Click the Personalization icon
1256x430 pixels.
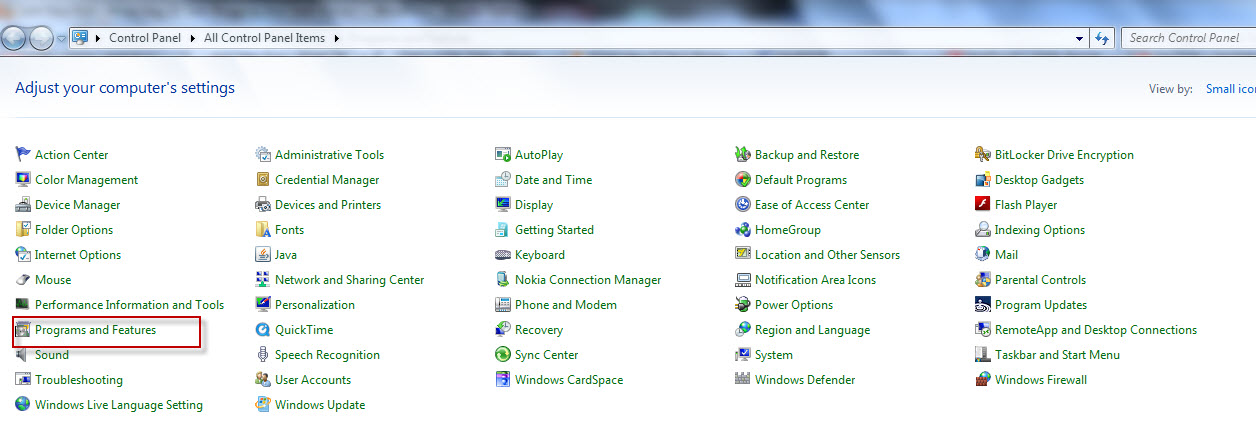pos(263,304)
